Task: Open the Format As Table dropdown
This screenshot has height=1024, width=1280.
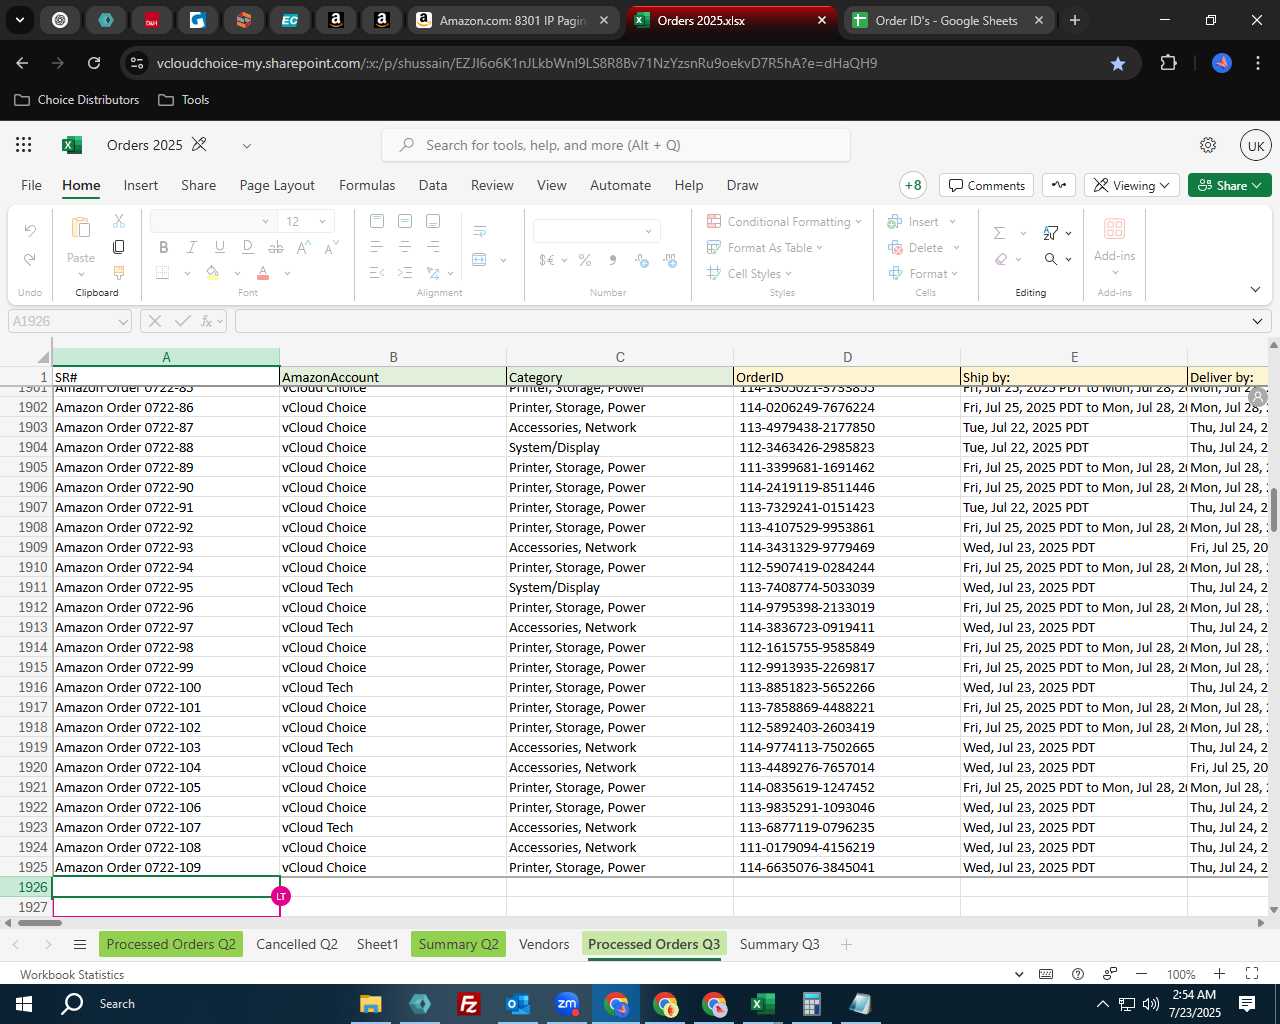Action: (765, 247)
